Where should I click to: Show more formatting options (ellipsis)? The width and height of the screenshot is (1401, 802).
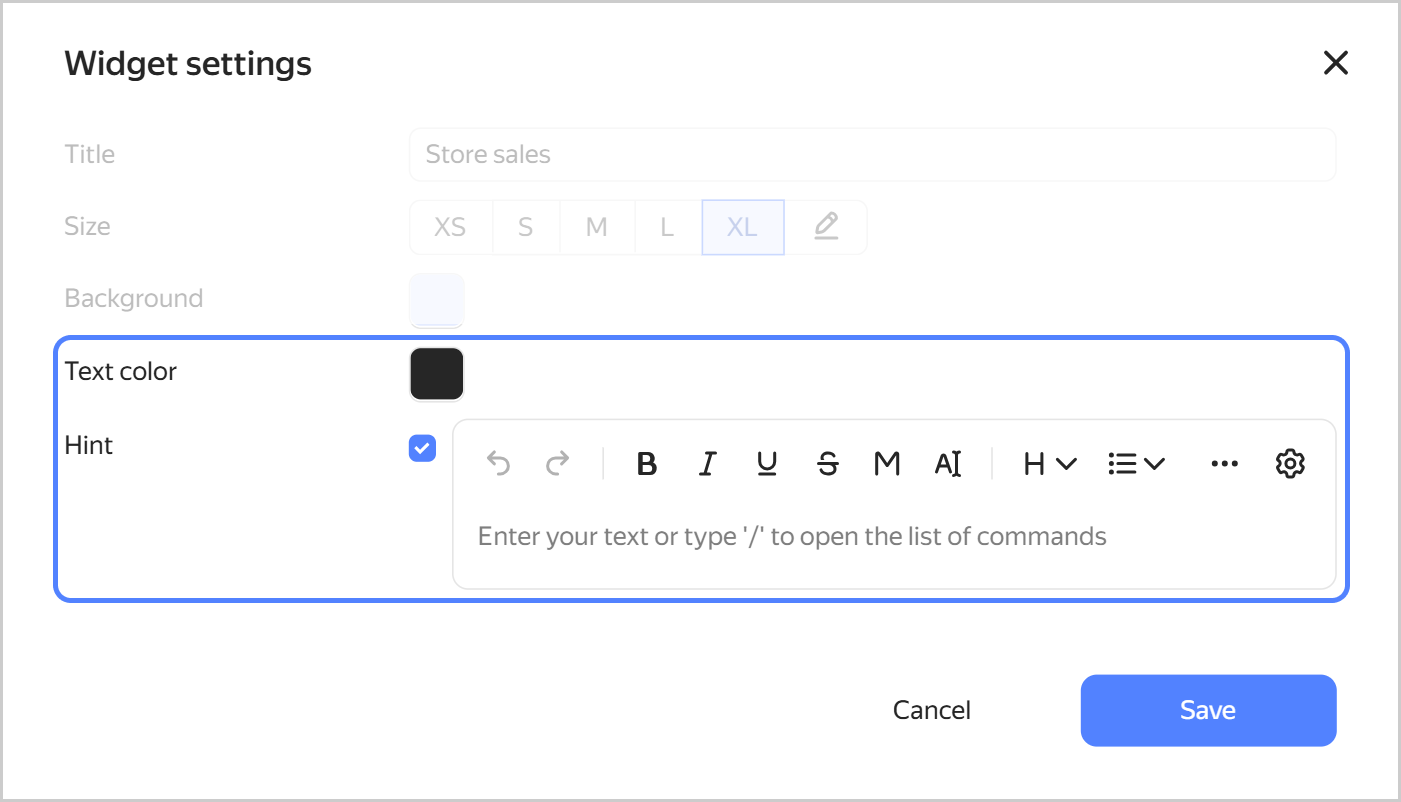pos(1224,464)
